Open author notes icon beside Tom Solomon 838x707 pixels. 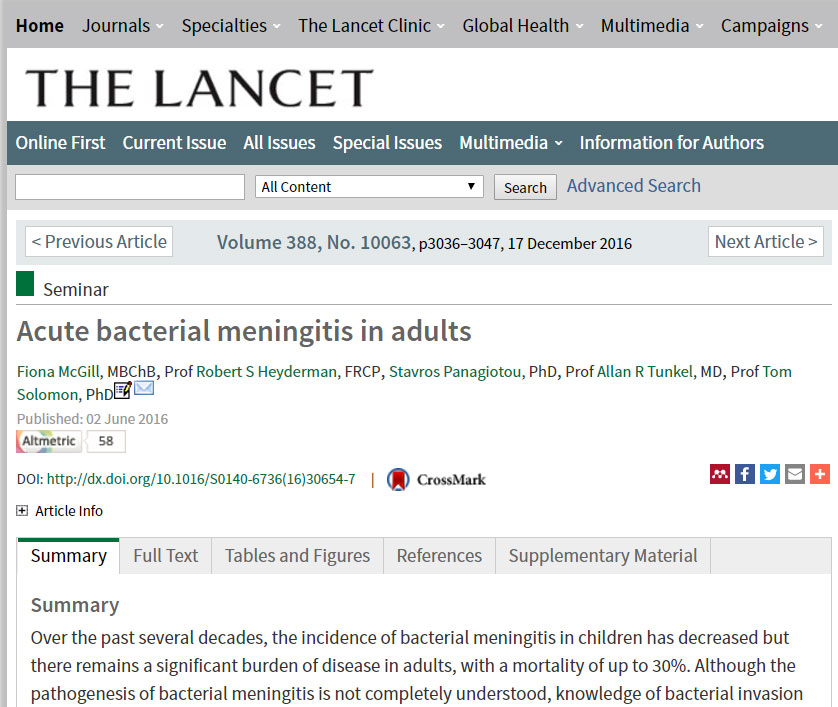[123, 390]
